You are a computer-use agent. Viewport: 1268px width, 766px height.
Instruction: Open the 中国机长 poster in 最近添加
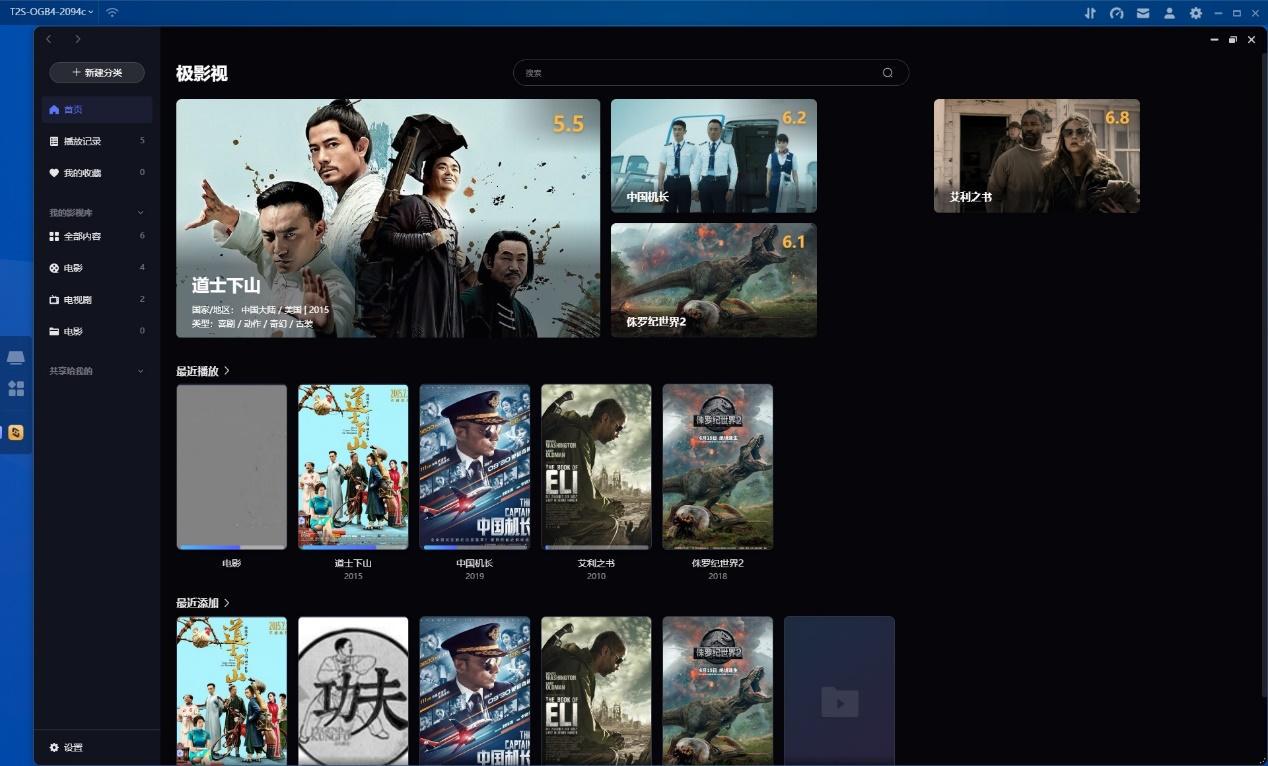(x=475, y=691)
